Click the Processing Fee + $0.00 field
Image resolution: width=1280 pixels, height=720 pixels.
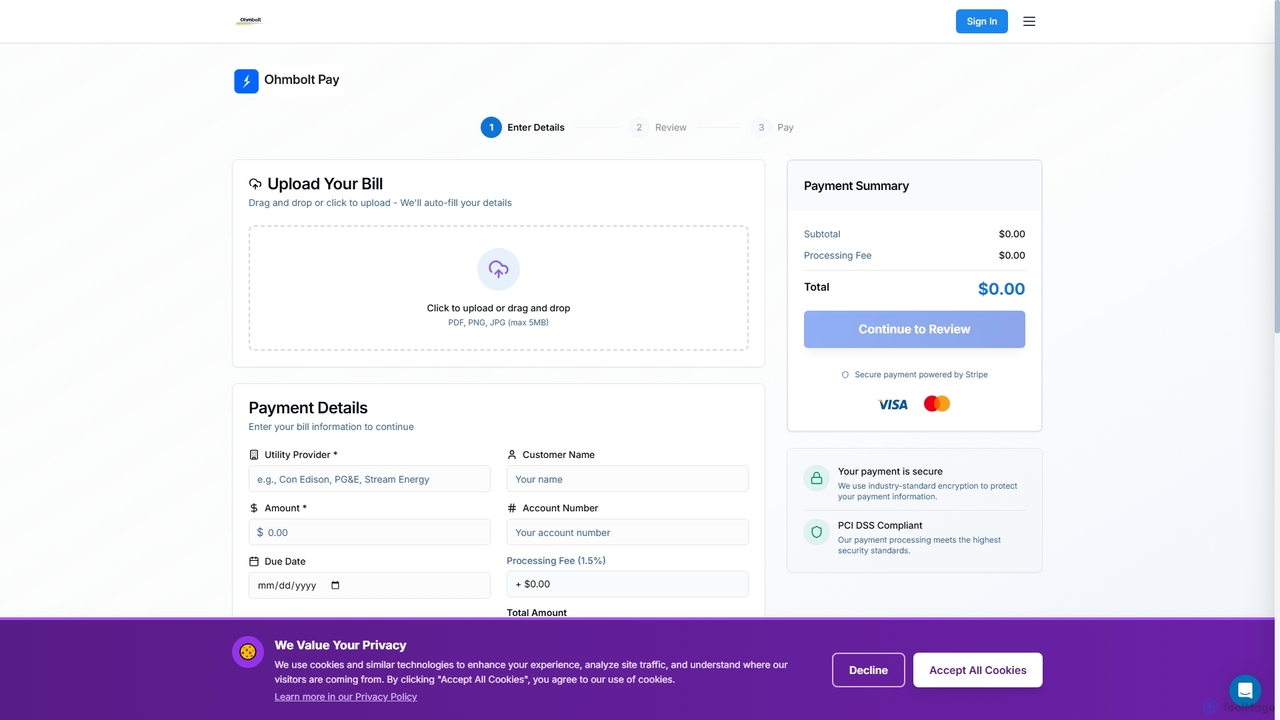pyautogui.click(x=627, y=584)
